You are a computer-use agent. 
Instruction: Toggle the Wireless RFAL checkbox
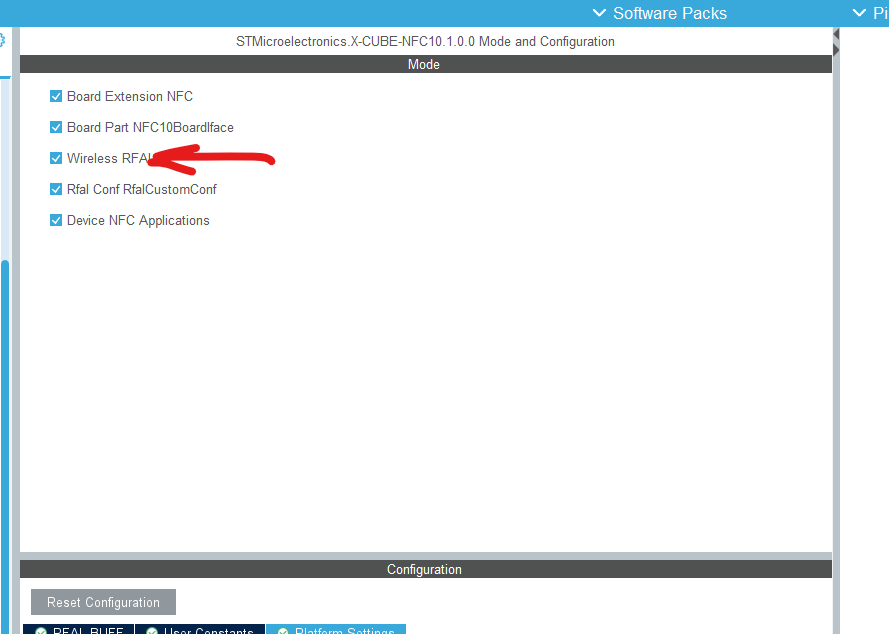56,158
